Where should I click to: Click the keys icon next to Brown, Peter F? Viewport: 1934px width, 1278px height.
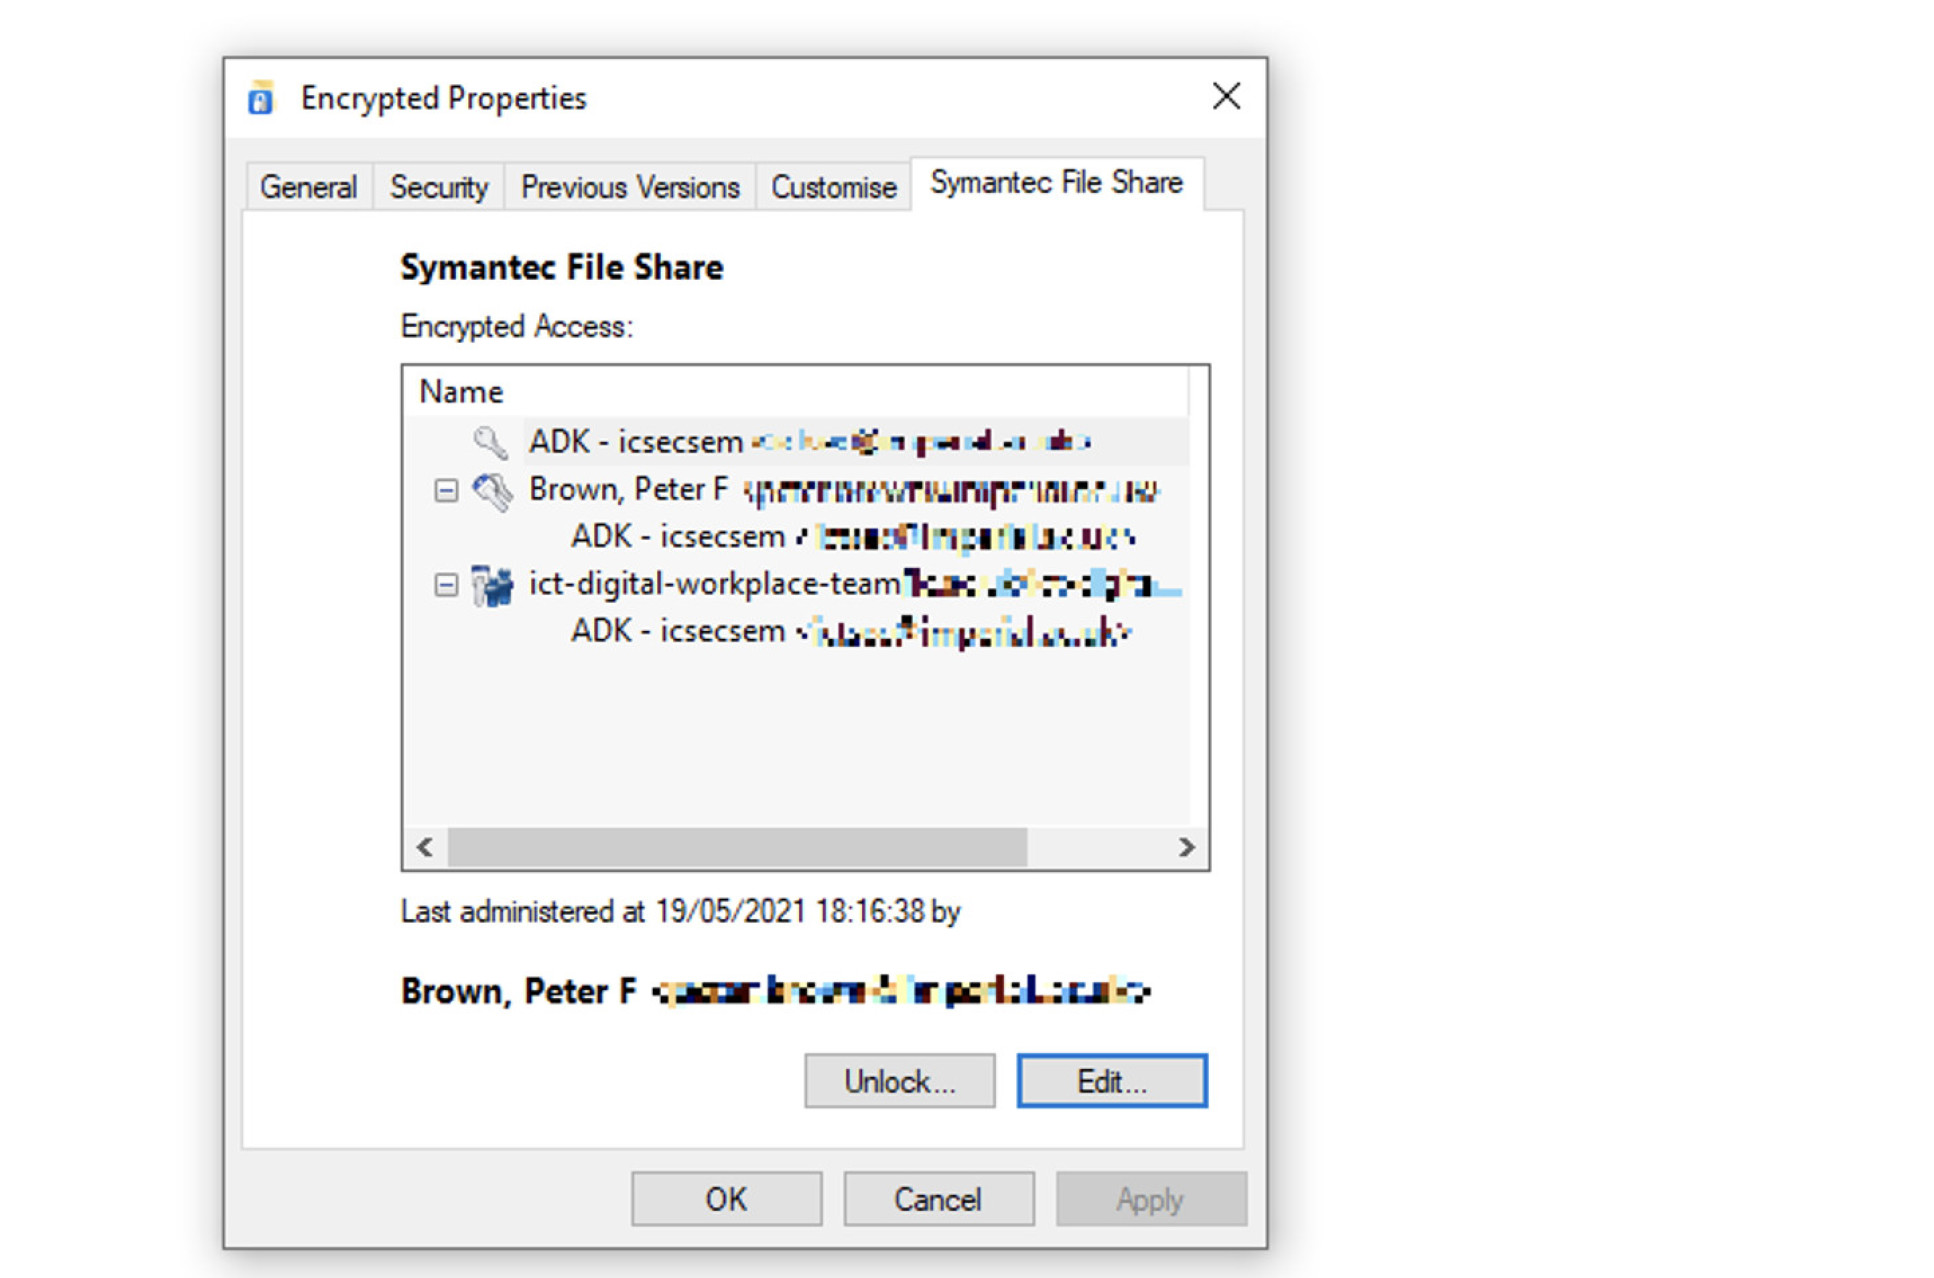(492, 491)
